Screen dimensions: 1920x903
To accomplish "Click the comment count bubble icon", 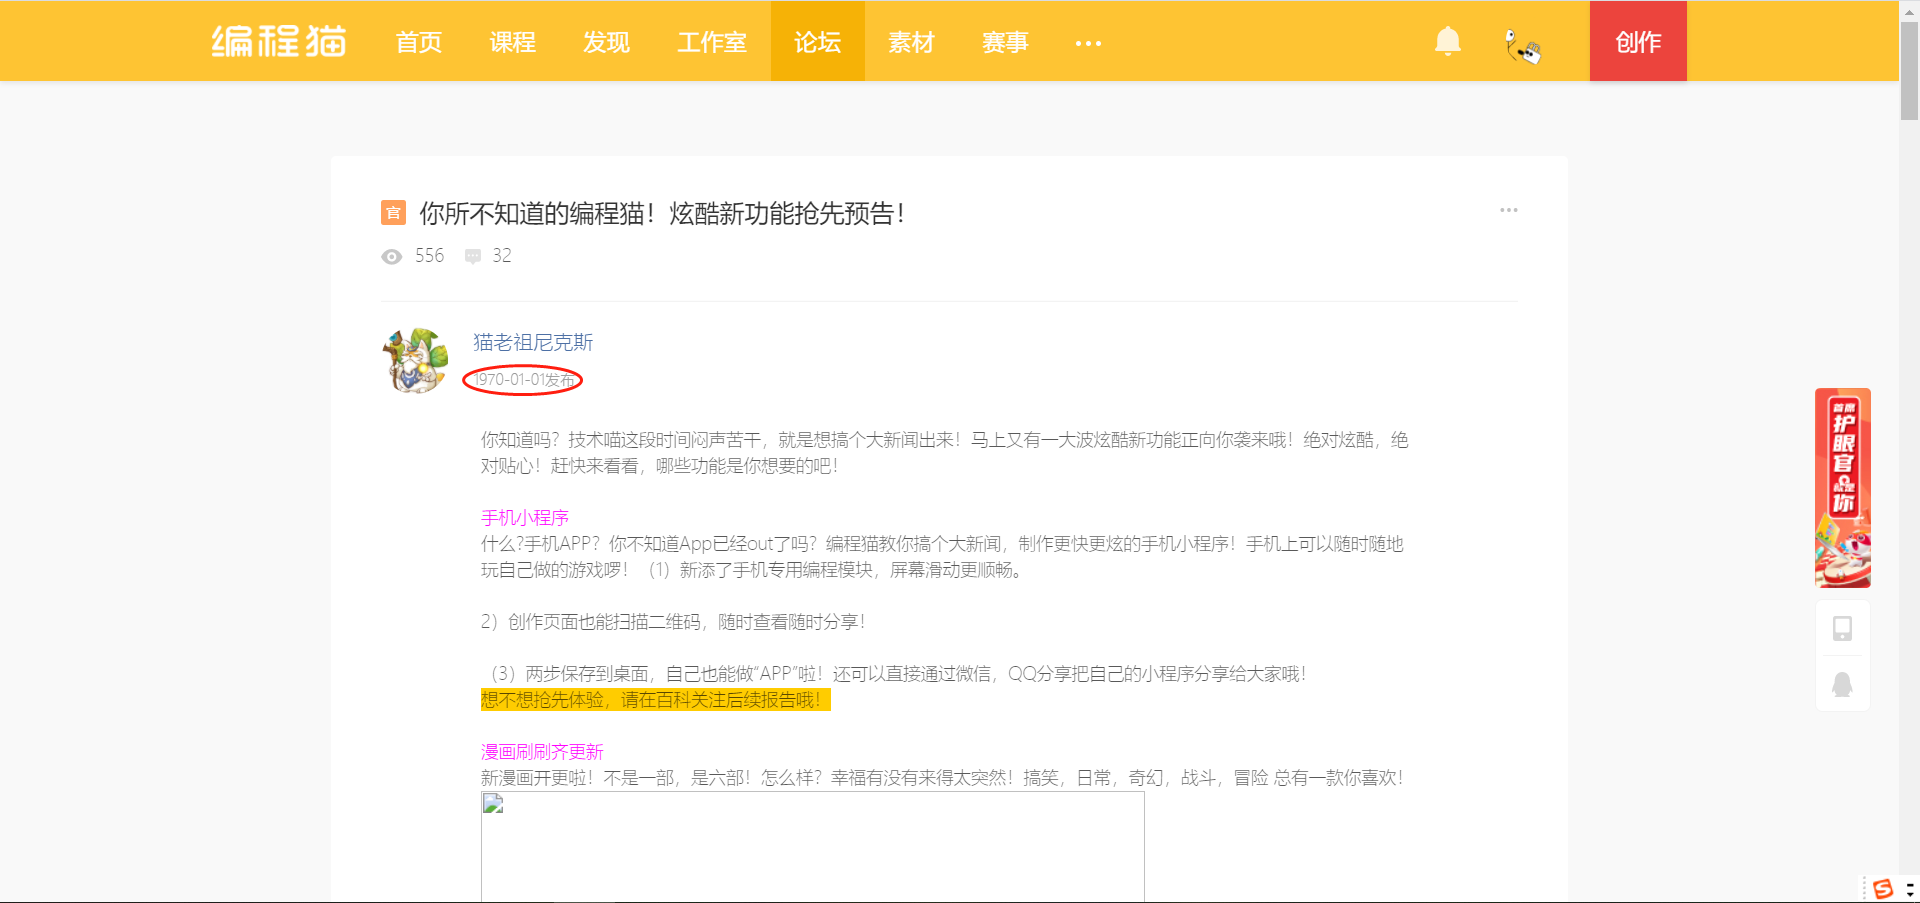I will [x=473, y=257].
